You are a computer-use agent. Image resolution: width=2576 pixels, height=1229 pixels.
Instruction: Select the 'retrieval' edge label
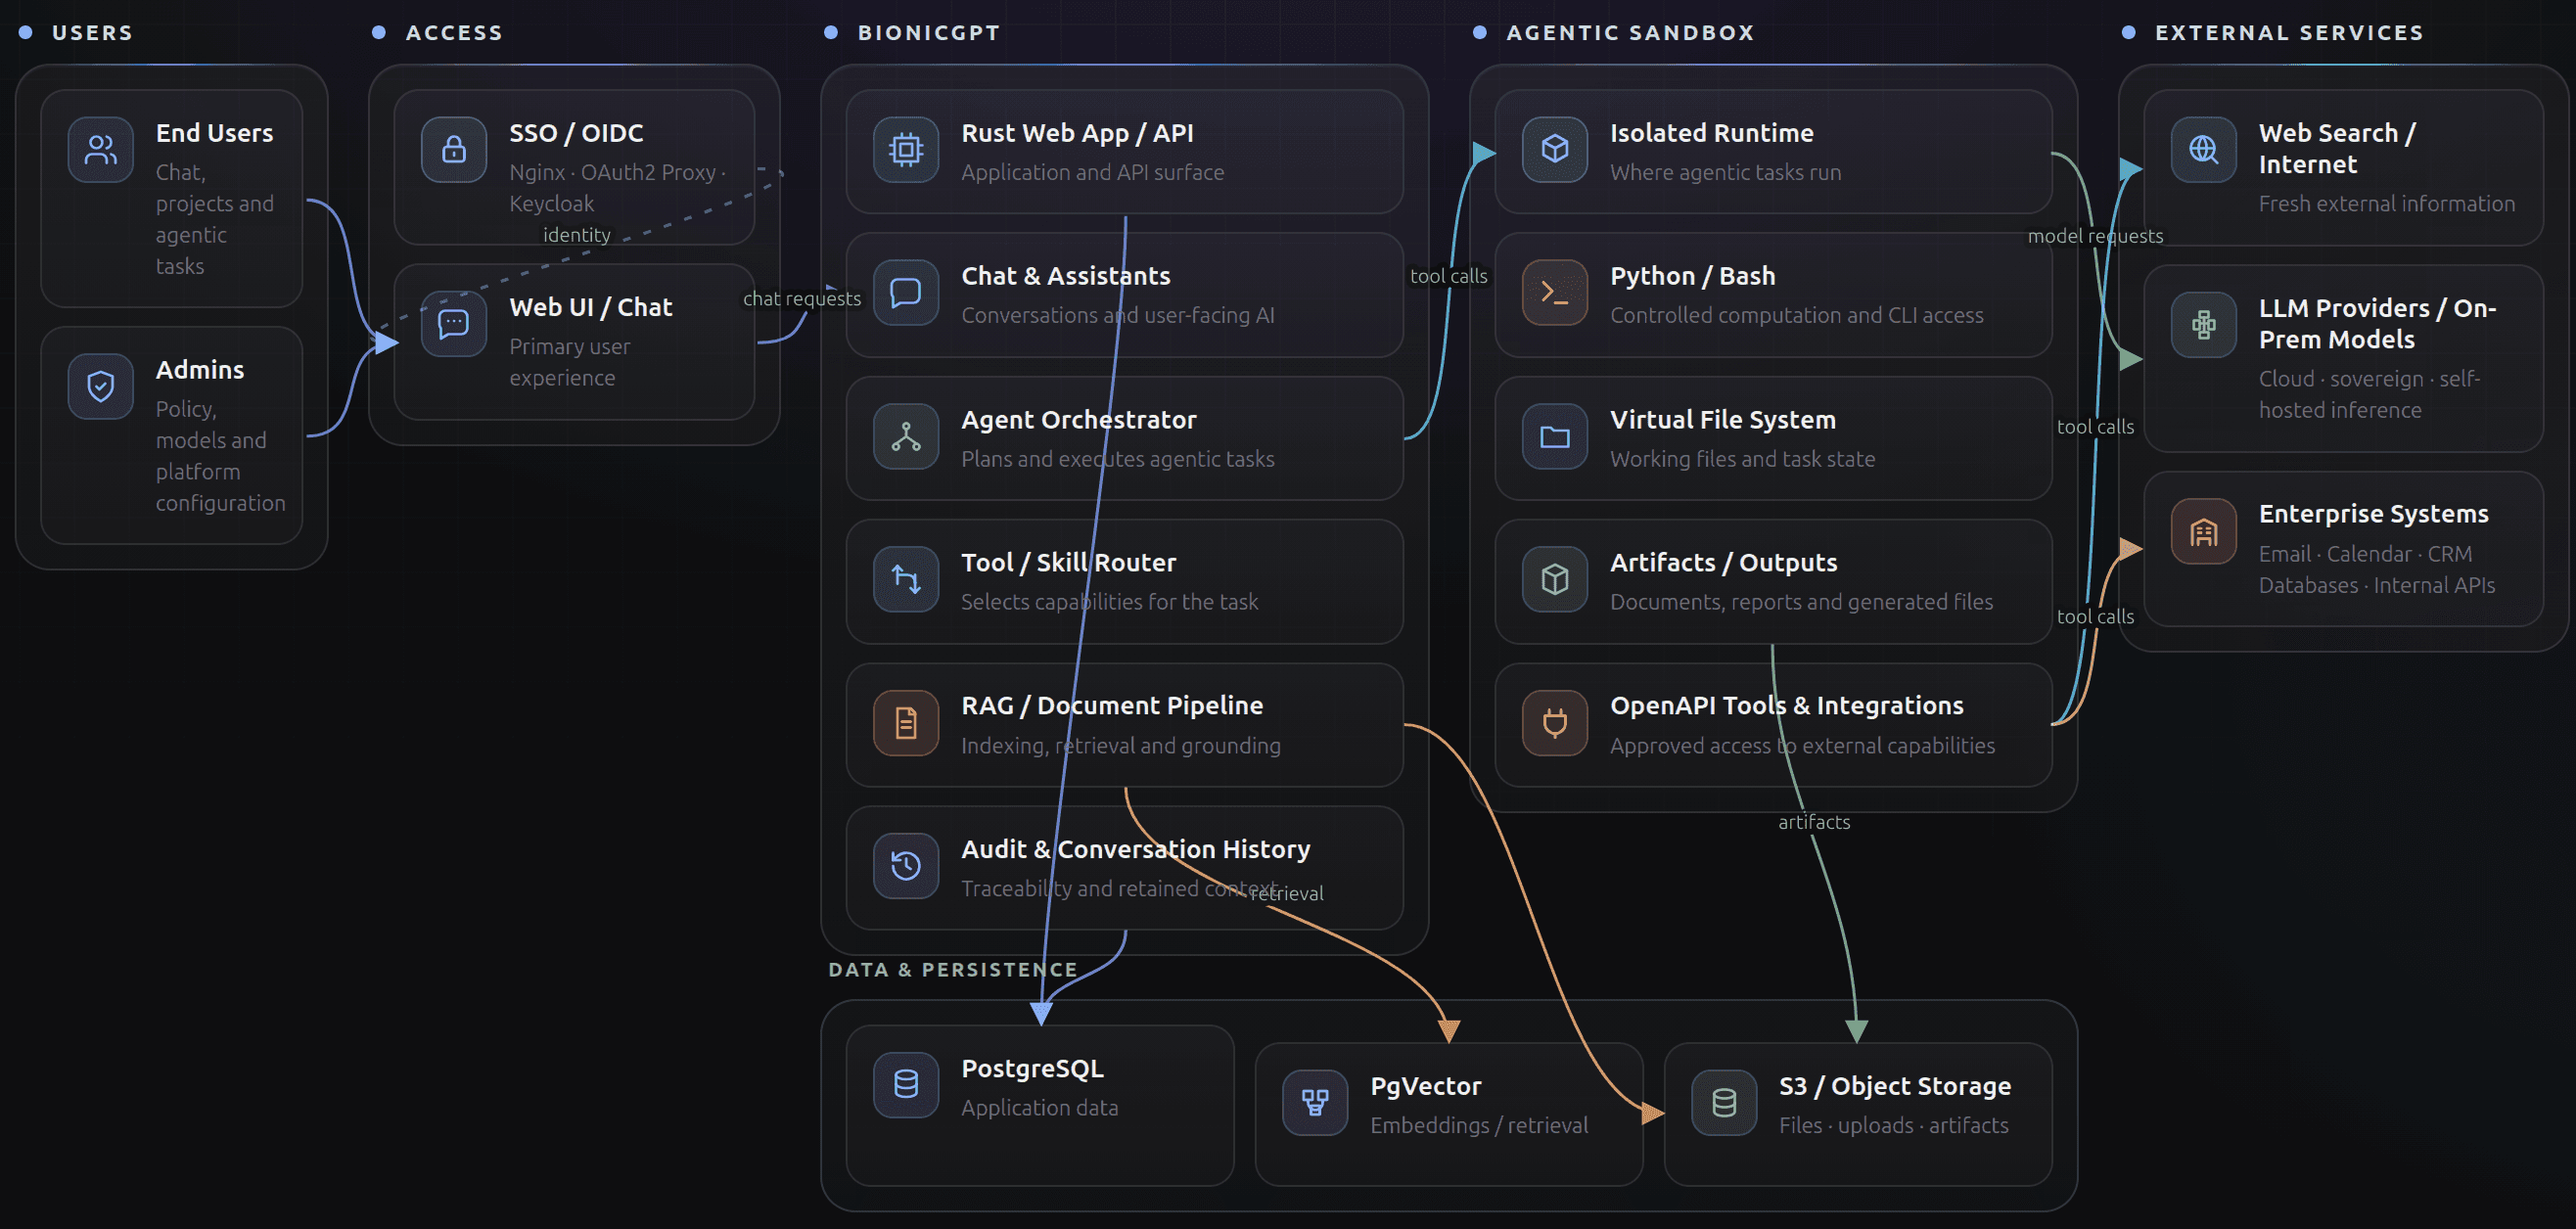(1287, 893)
